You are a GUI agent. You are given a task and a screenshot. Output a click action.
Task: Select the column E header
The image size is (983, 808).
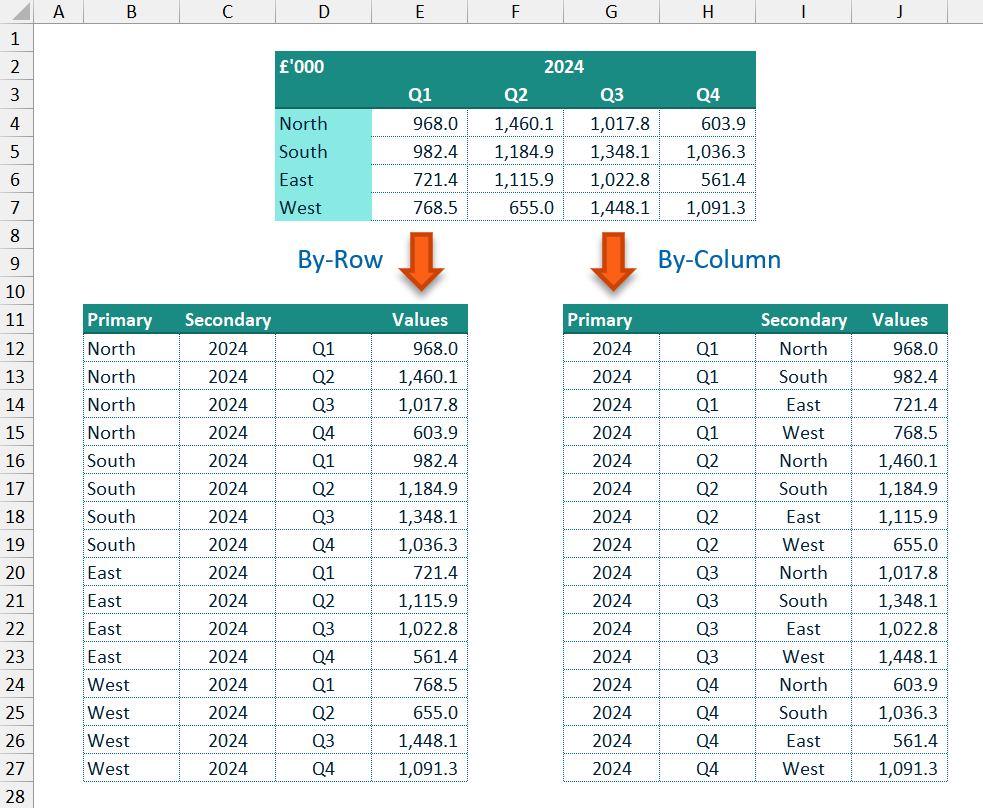[x=419, y=12]
